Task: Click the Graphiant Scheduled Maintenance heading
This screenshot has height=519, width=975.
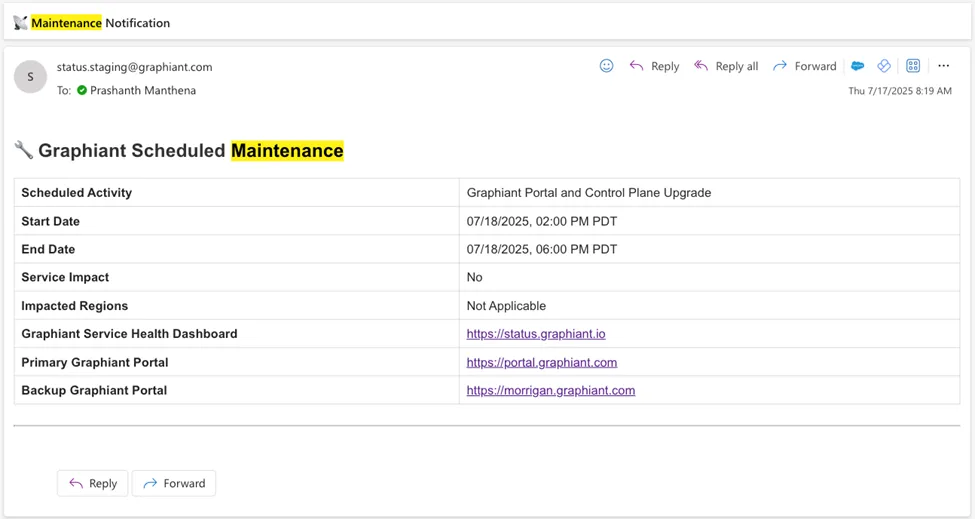Action: [191, 150]
